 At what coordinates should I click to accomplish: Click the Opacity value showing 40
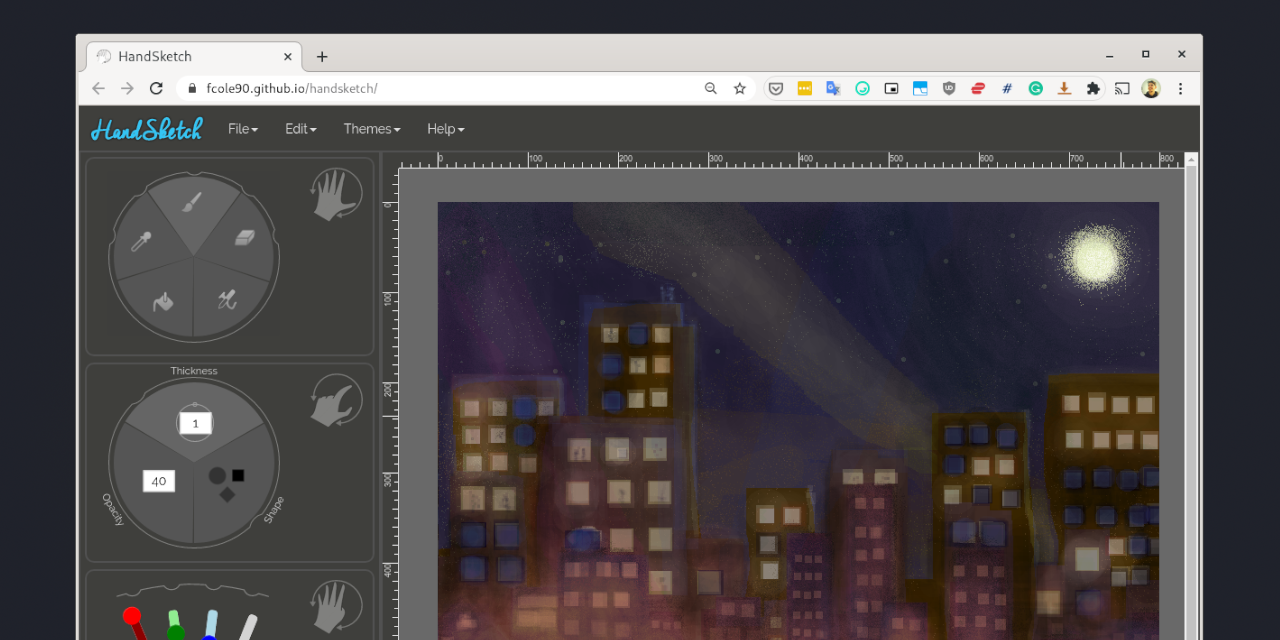click(x=157, y=481)
